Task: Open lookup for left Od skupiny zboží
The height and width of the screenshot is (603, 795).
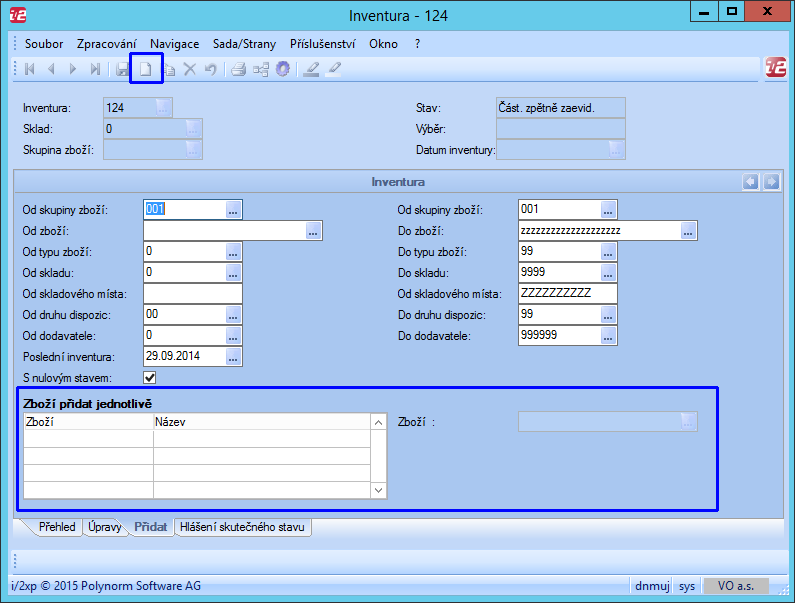Action: tap(233, 209)
